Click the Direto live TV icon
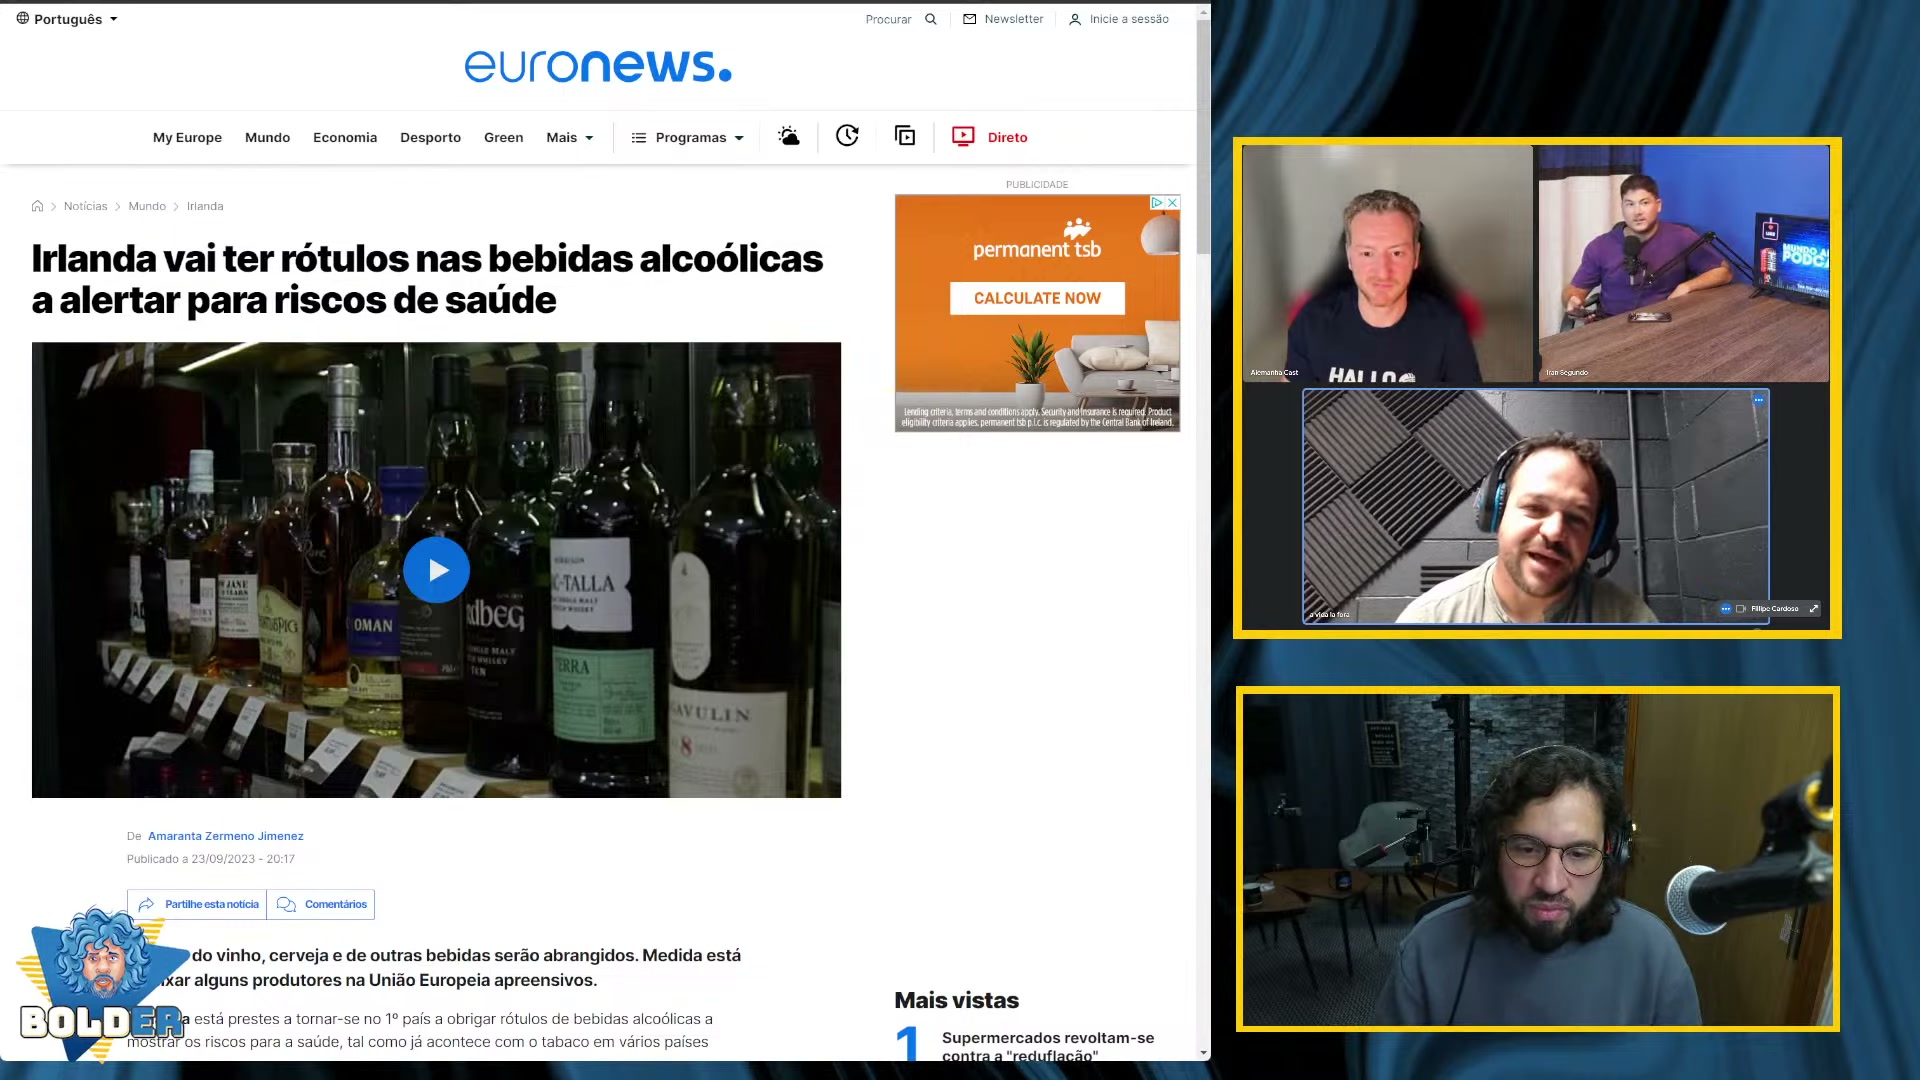This screenshot has height=1080, width=1920. tap(963, 136)
